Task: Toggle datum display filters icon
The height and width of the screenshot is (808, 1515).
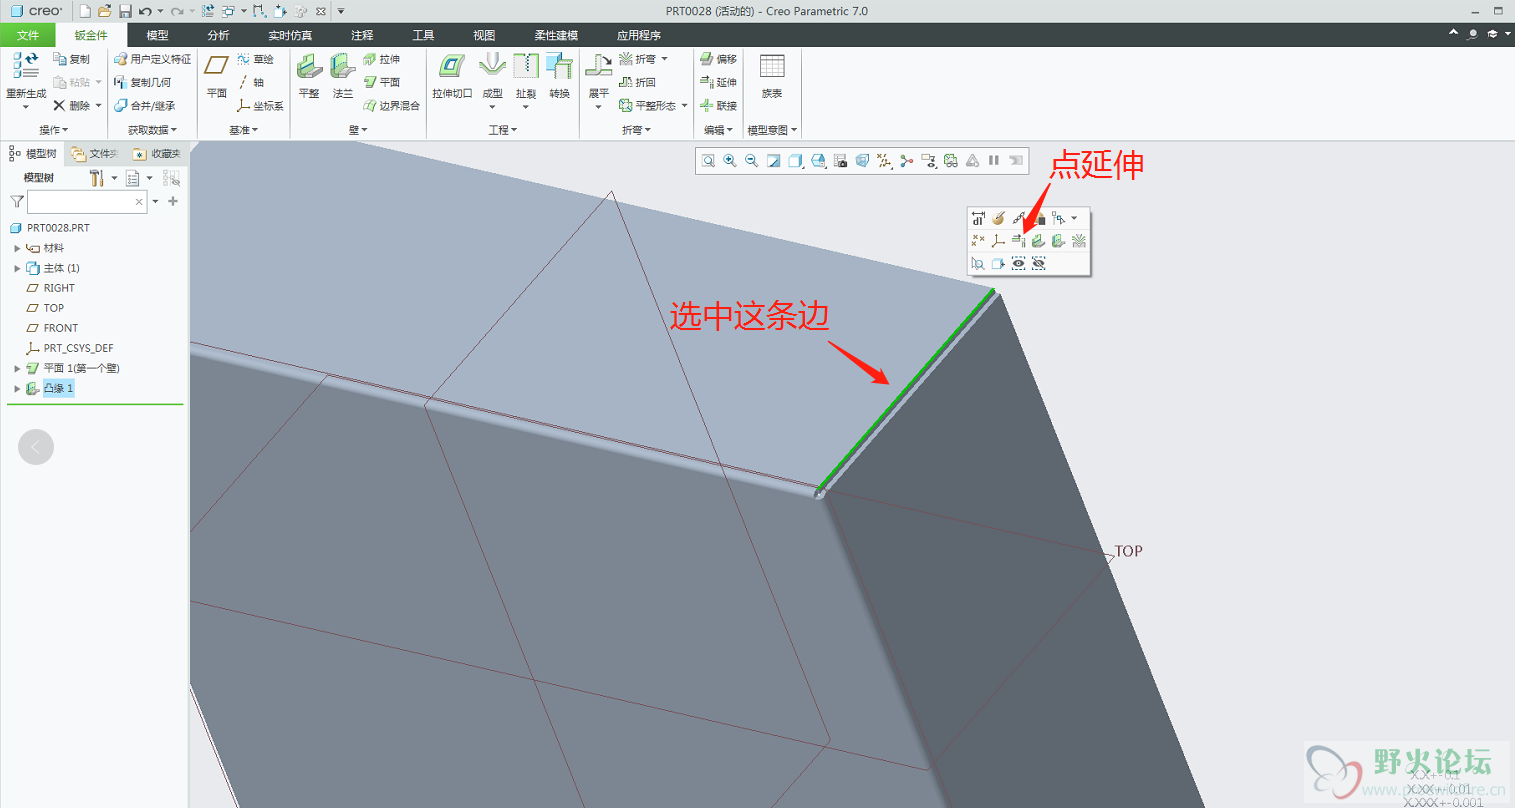Action: [x=884, y=160]
